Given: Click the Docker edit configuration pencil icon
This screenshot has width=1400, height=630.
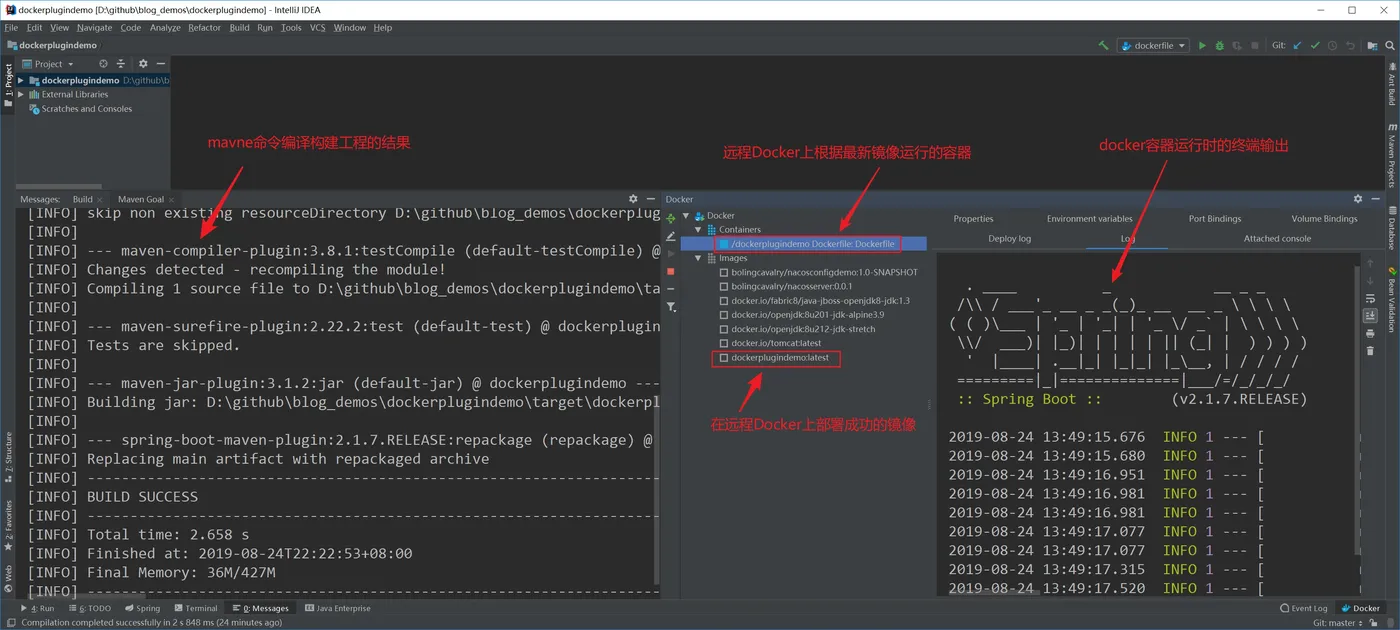Looking at the screenshot, I should pyautogui.click(x=671, y=236).
